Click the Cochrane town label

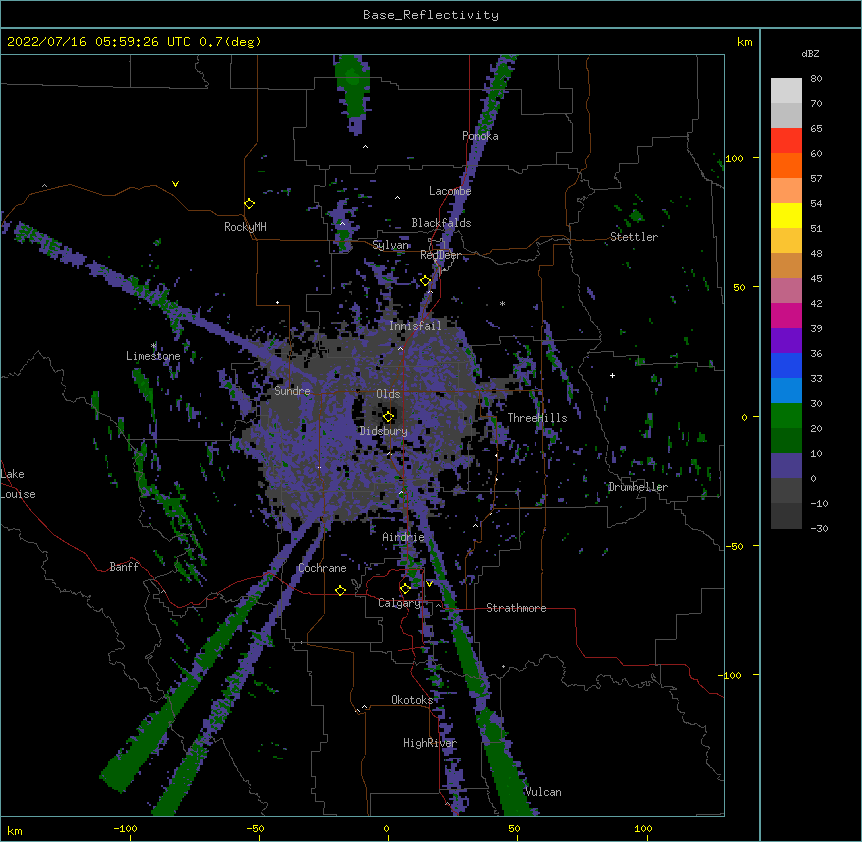322,568
